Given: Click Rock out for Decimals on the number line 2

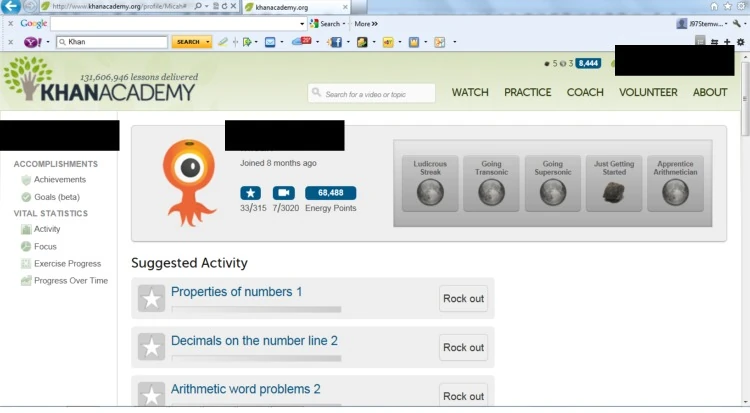Looking at the screenshot, I should click(463, 347).
